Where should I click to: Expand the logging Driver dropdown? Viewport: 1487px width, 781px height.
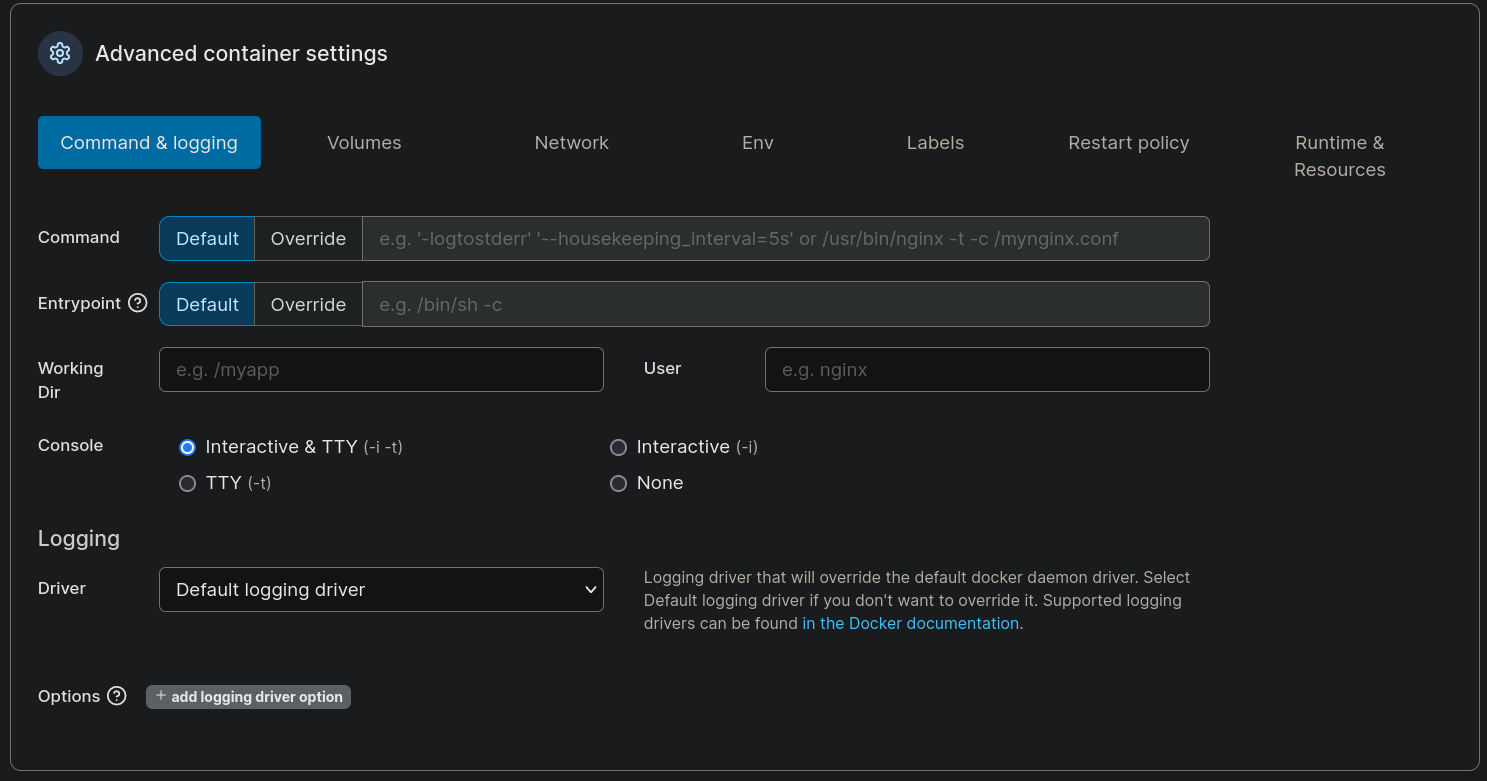pyautogui.click(x=381, y=590)
